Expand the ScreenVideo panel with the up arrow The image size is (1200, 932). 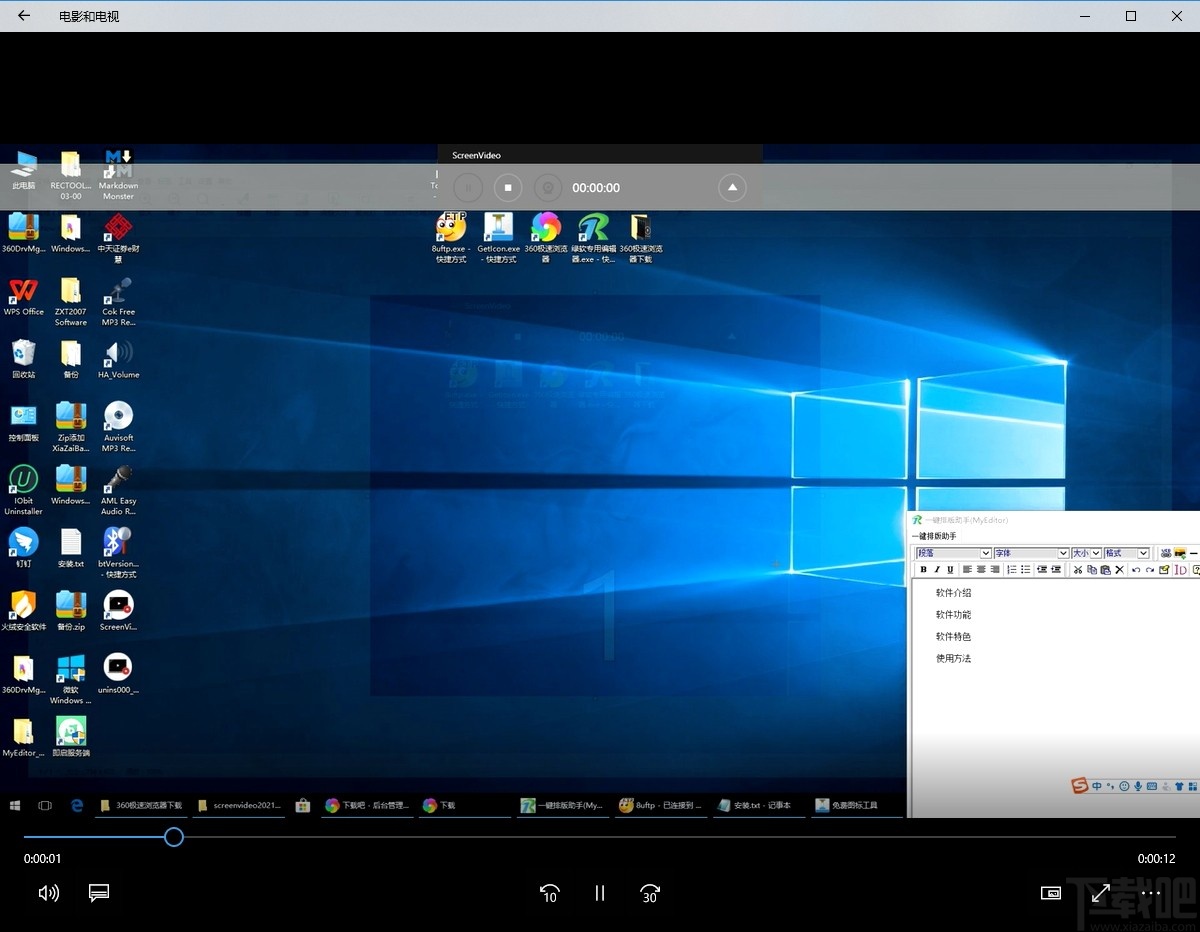[732, 187]
